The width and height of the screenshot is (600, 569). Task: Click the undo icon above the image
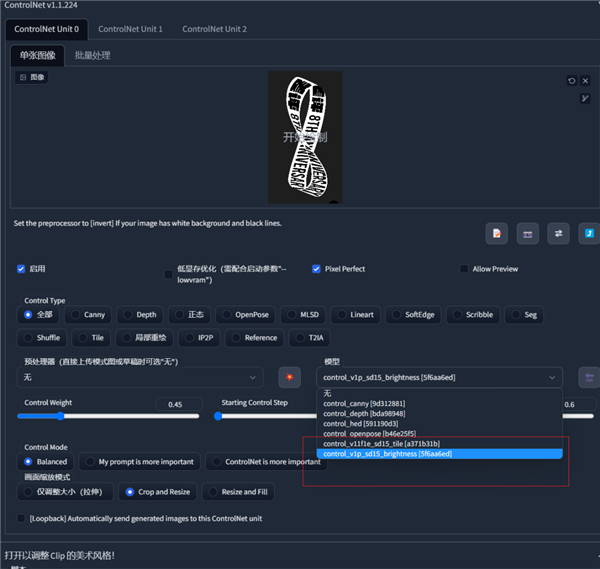[x=572, y=81]
